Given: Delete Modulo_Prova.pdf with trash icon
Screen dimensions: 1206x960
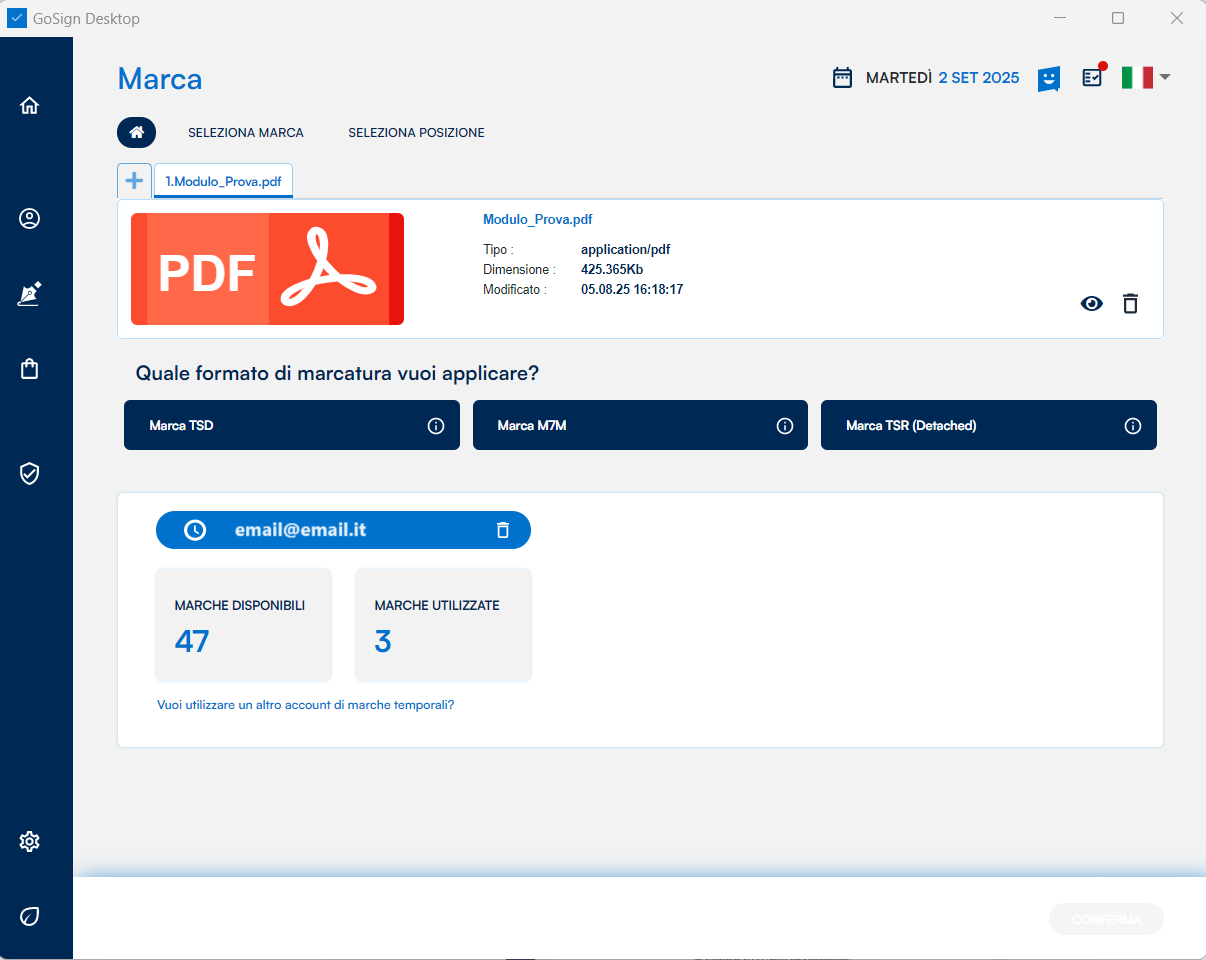Looking at the screenshot, I should [x=1130, y=304].
